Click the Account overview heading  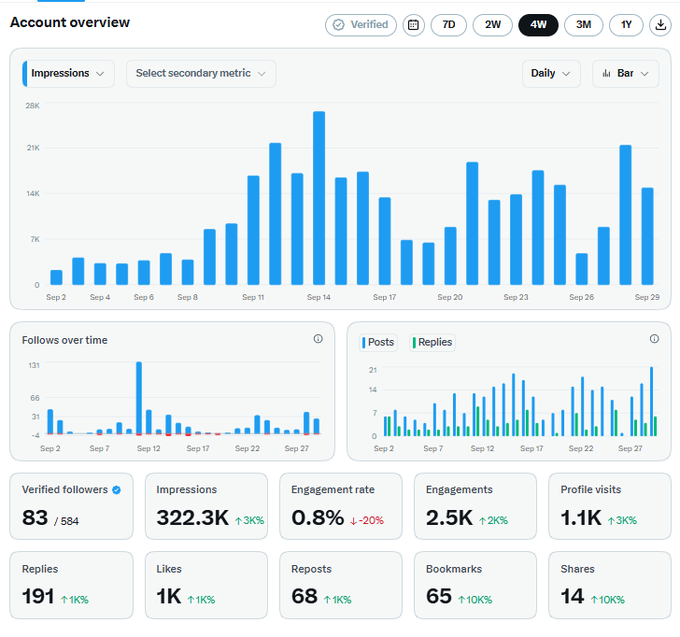tap(70, 22)
